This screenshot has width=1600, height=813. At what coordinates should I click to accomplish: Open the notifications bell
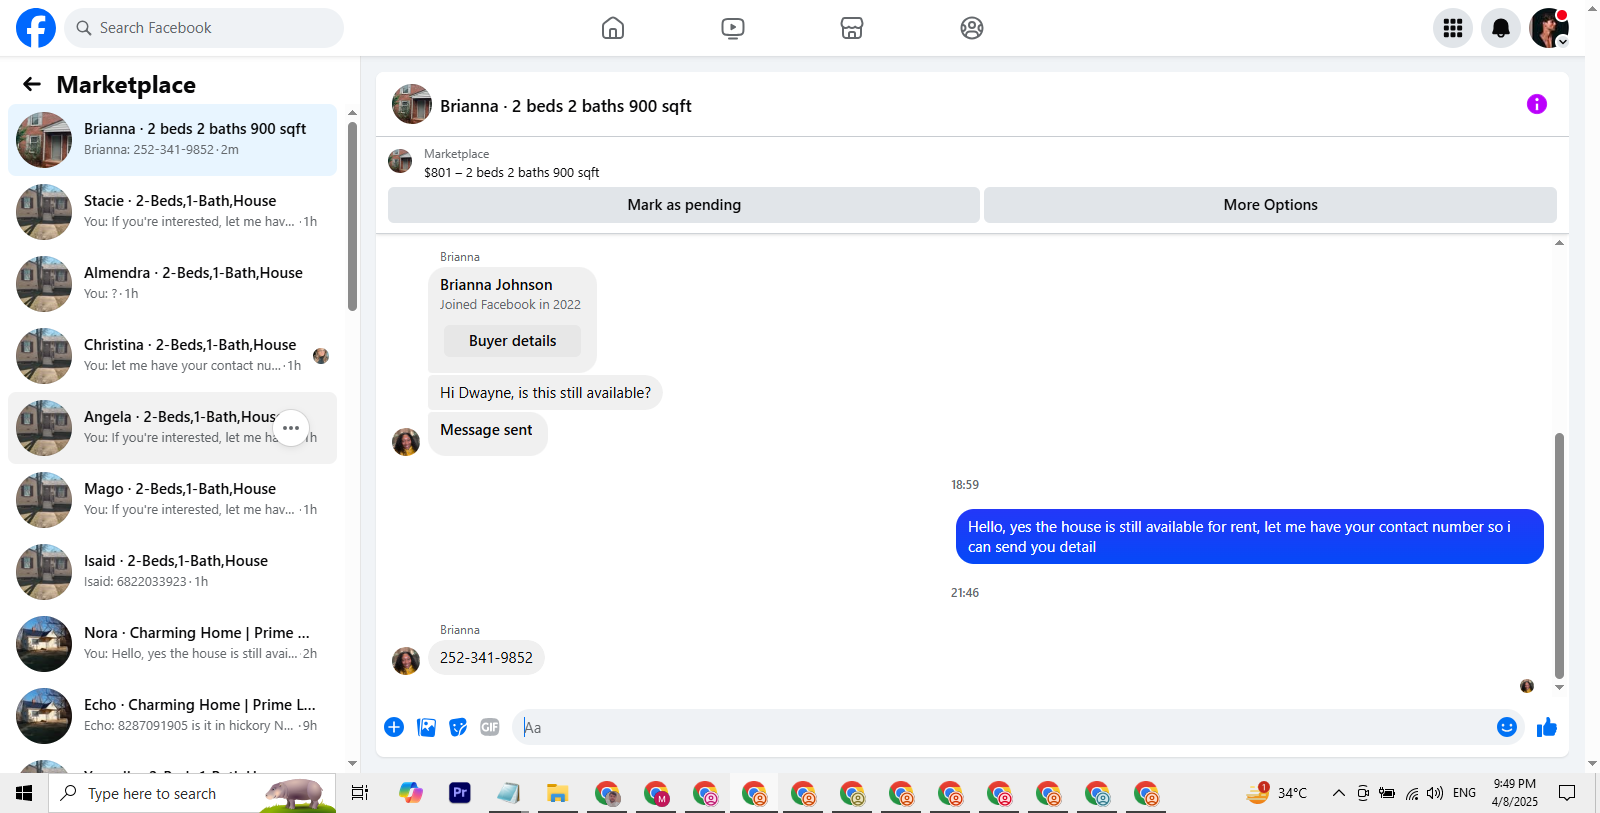click(1501, 28)
